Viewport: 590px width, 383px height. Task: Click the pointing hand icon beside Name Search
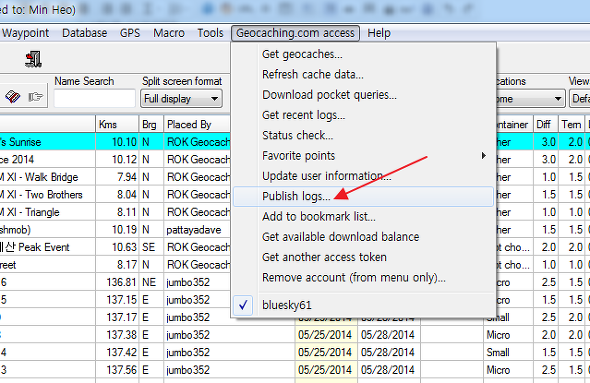coord(36,97)
